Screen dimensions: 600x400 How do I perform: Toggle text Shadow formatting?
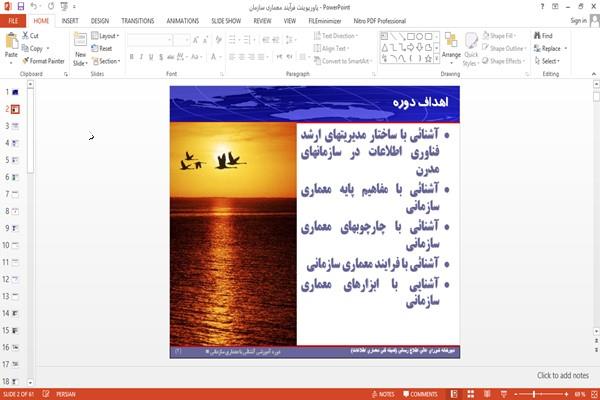pos(161,57)
